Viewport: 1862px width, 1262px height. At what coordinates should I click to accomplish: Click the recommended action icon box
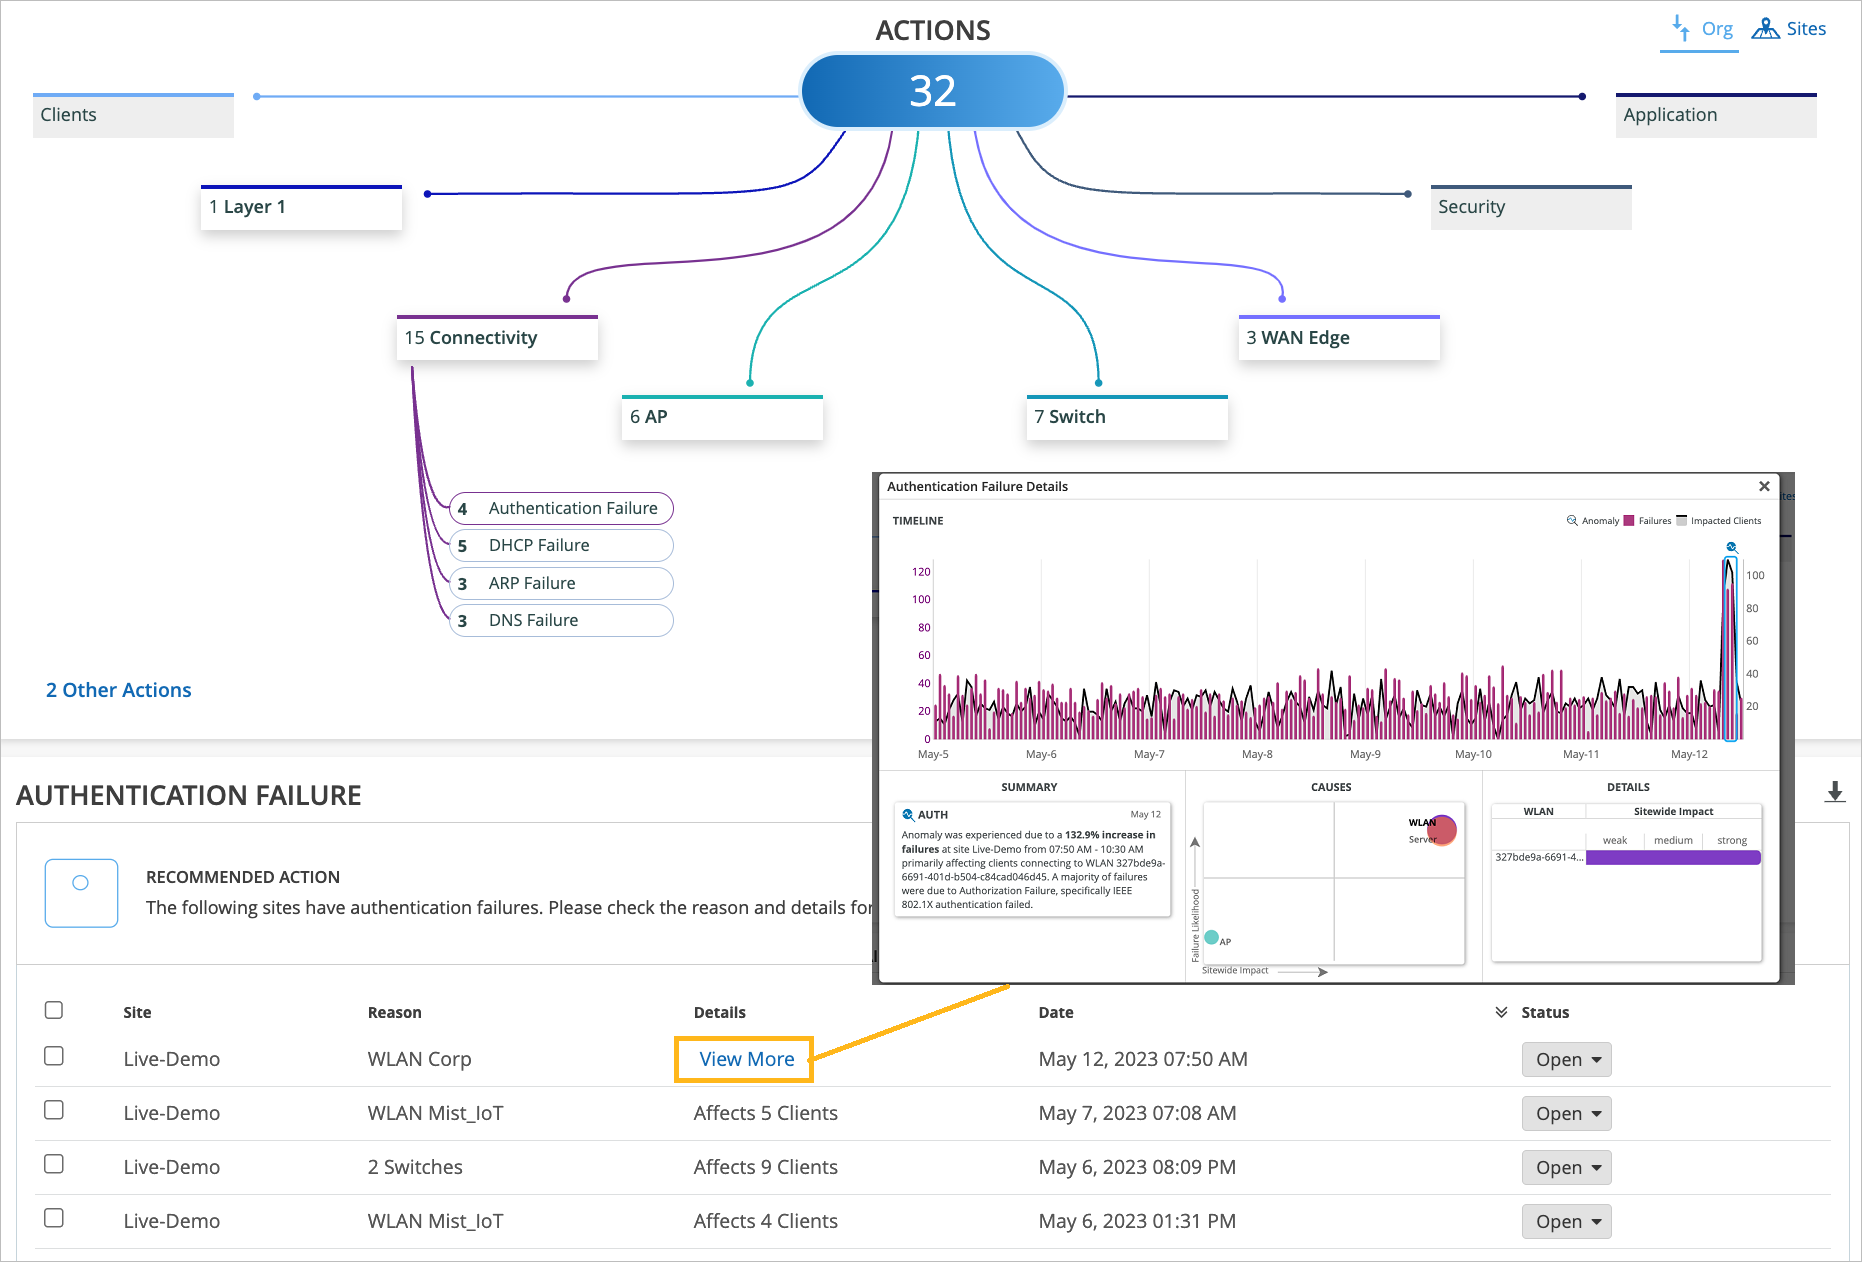tap(81, 893)
